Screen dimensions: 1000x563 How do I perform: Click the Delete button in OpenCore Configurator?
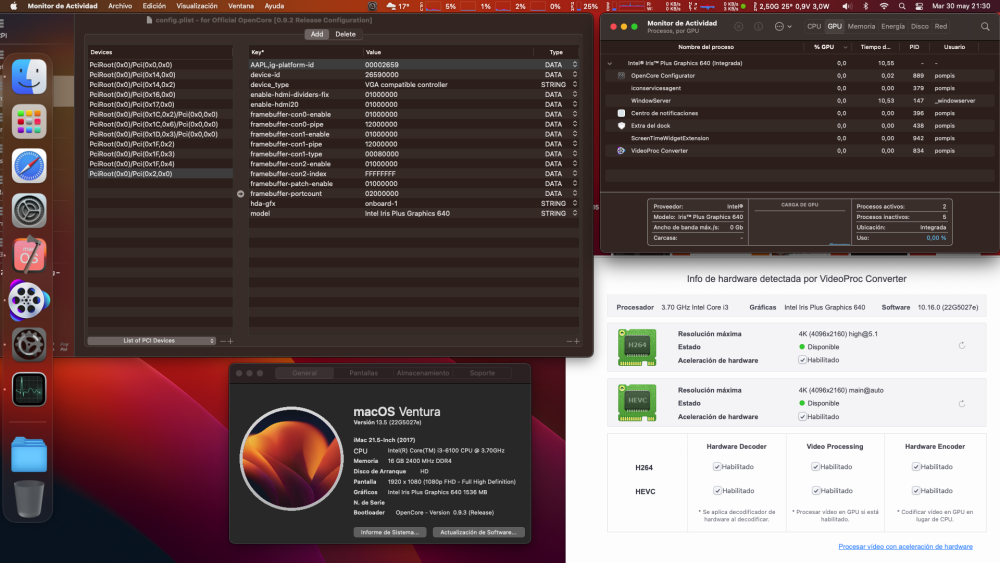point(346,34)
